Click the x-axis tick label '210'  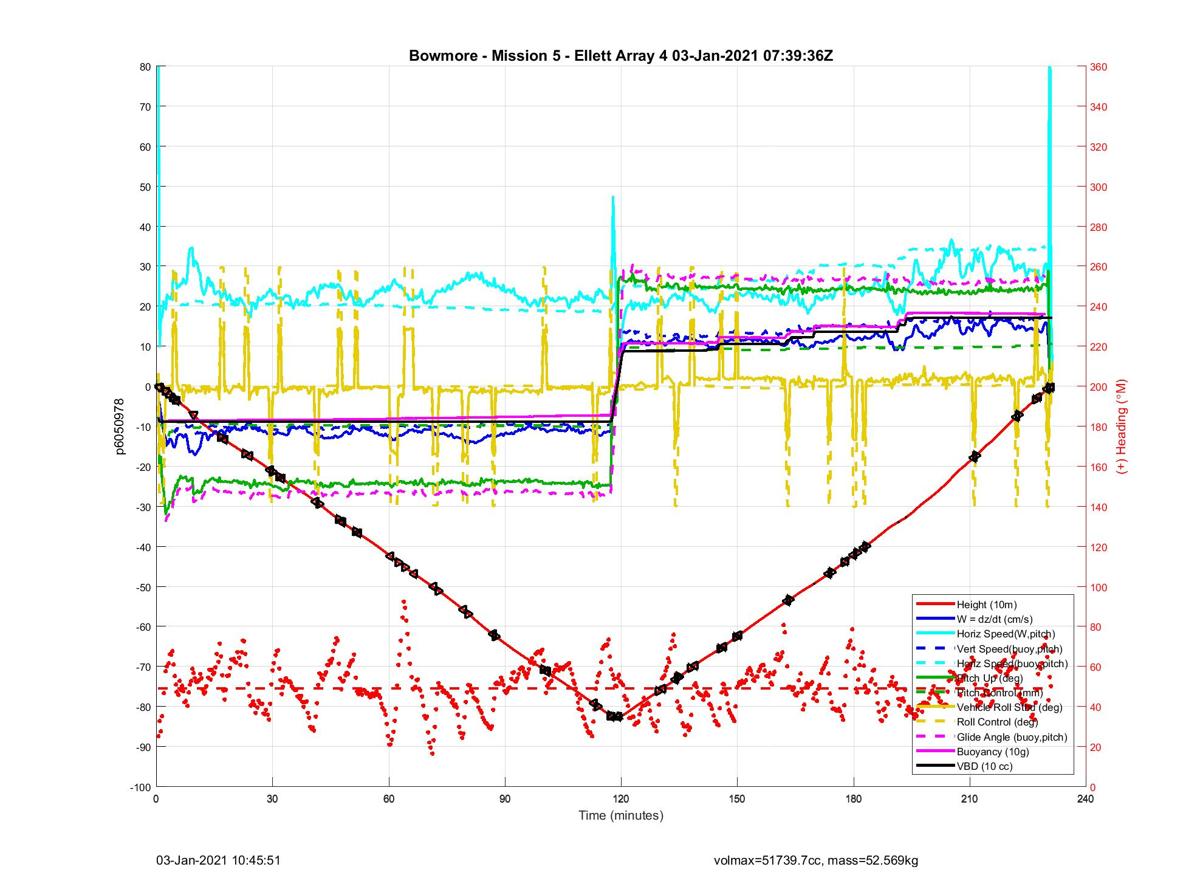pyautogui.click(x=970, y=800)
